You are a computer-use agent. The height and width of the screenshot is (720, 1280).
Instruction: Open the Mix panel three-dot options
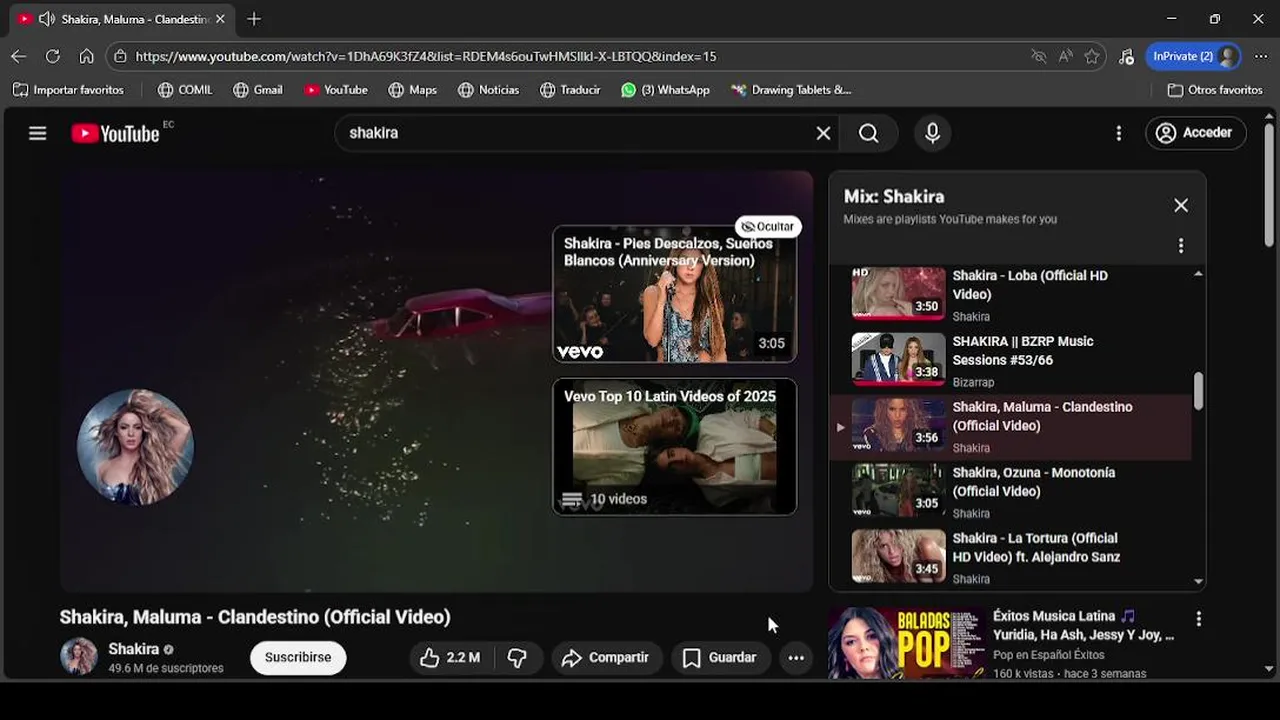(x=1181, y=246)
